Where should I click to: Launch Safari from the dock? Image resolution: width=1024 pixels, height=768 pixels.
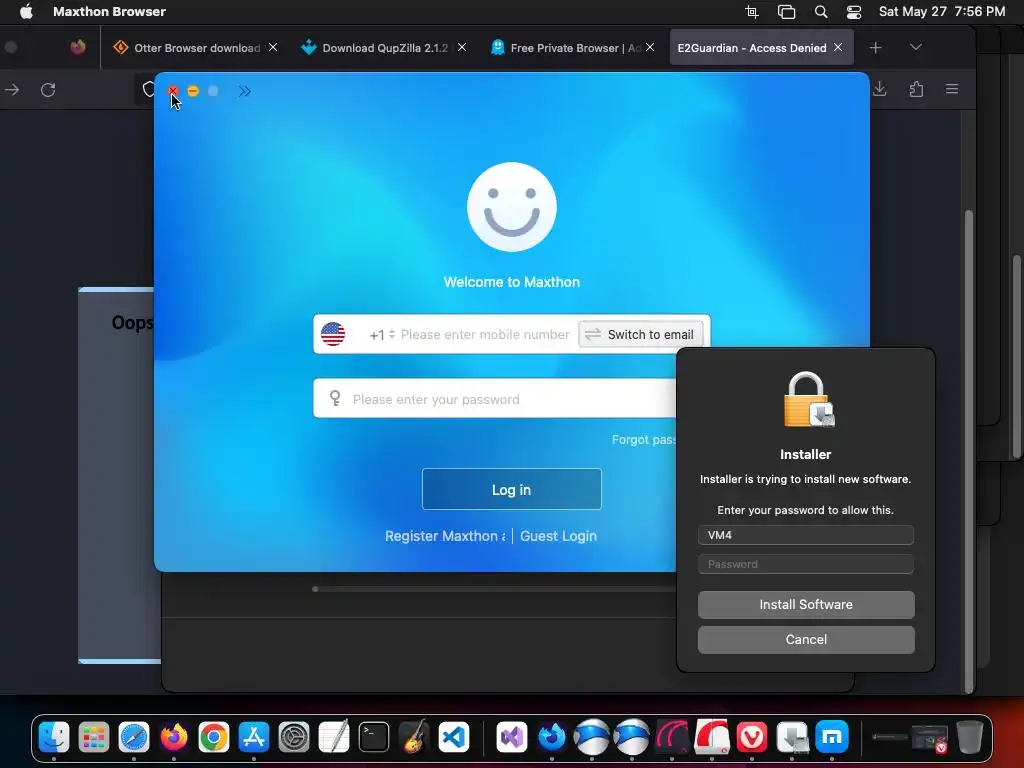[x=134, y=737]
